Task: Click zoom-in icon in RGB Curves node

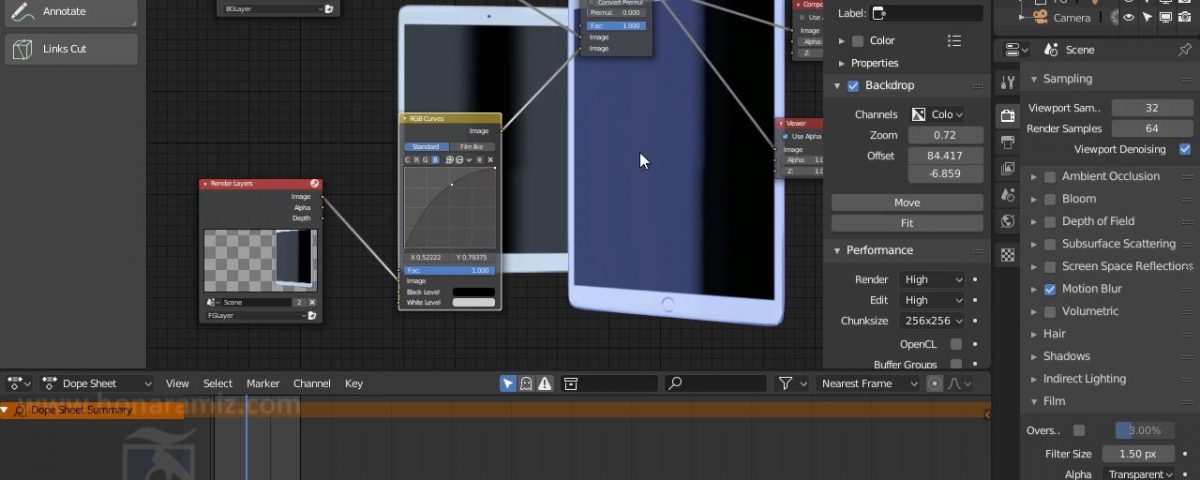Action: click(450, 159)
